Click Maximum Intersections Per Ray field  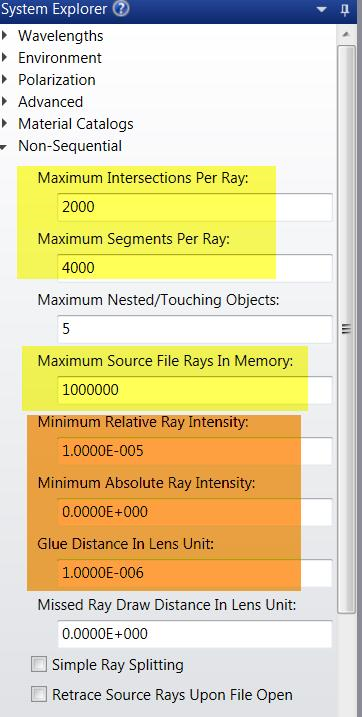pyautogui.click(x=195, y=207)
